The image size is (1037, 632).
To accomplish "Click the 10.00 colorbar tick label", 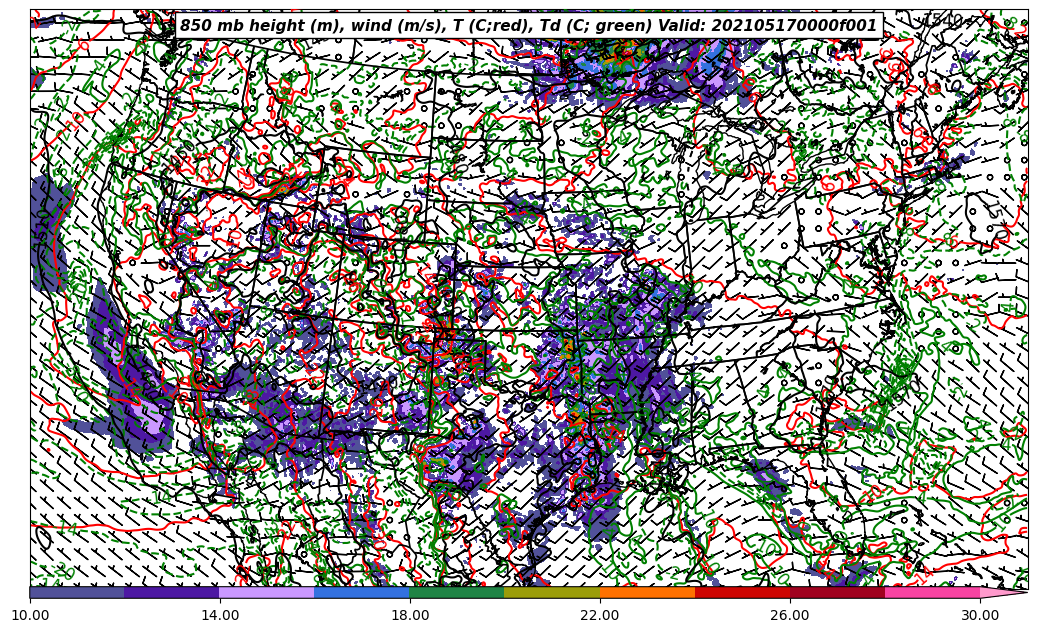I will tap(30, 614).
